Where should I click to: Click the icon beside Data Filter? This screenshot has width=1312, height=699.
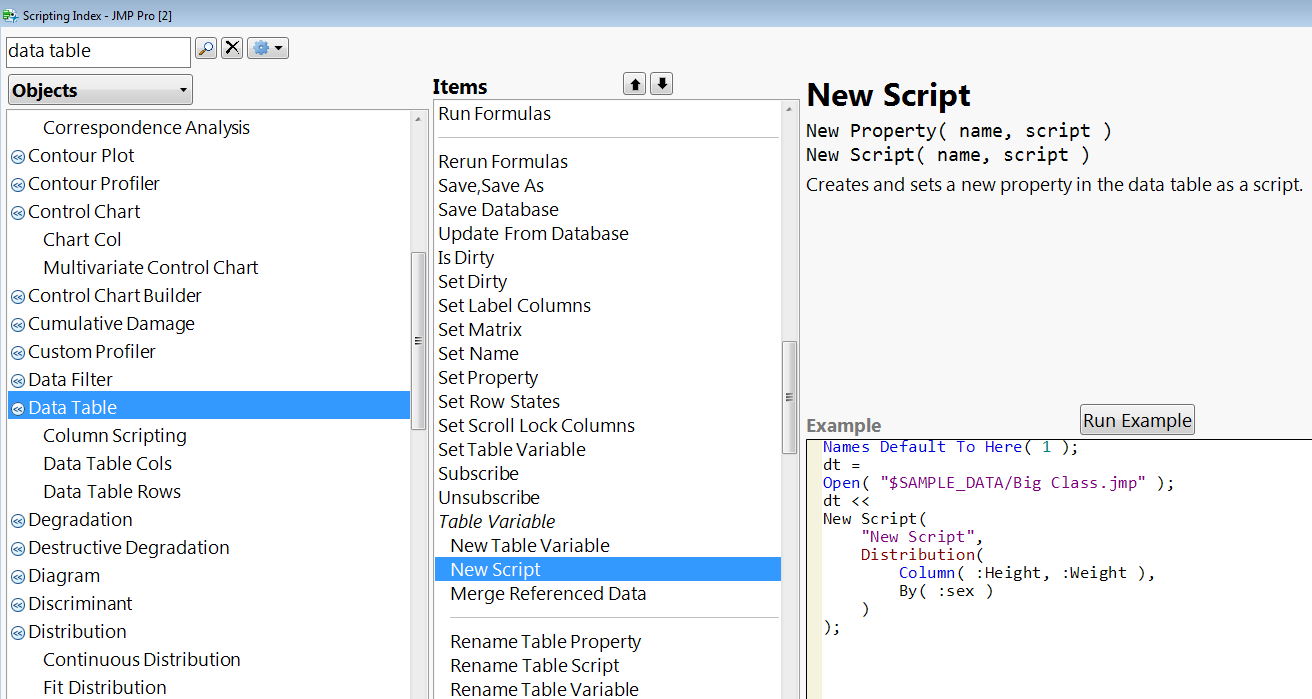(x=18, y=381)
